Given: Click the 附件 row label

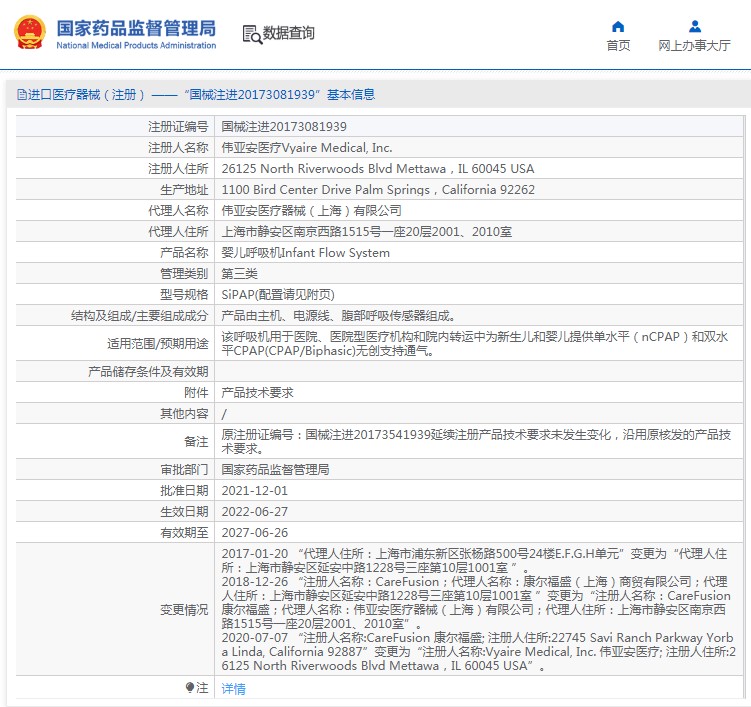Looking at the screenshot, I should 196,393.
